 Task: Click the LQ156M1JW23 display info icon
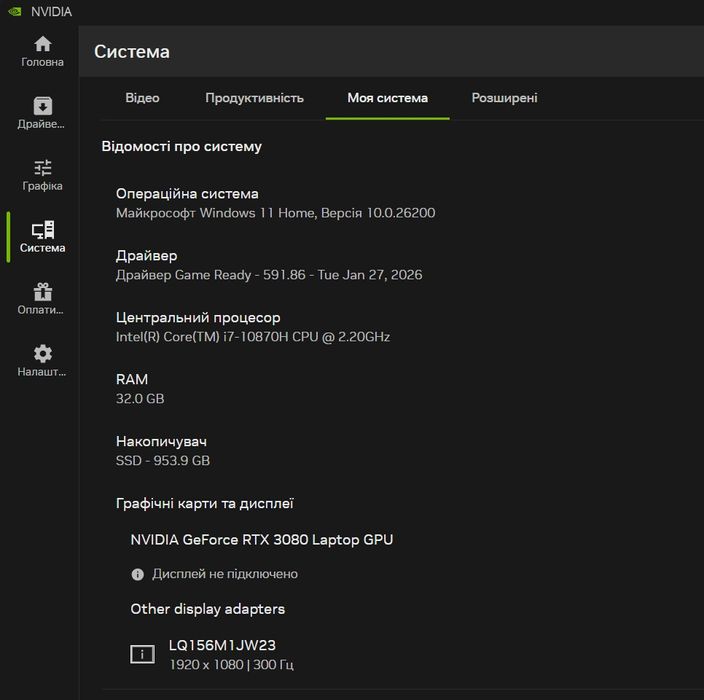(142, 654)
